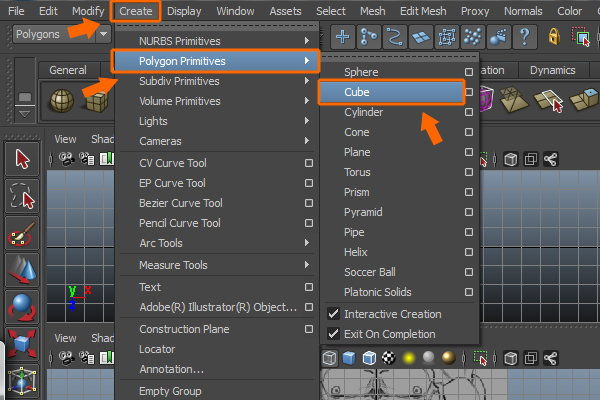Image resolution: width=600 pixels, height=400 pixels.
Task: Open the Normals menu
Action: (523, 11)
